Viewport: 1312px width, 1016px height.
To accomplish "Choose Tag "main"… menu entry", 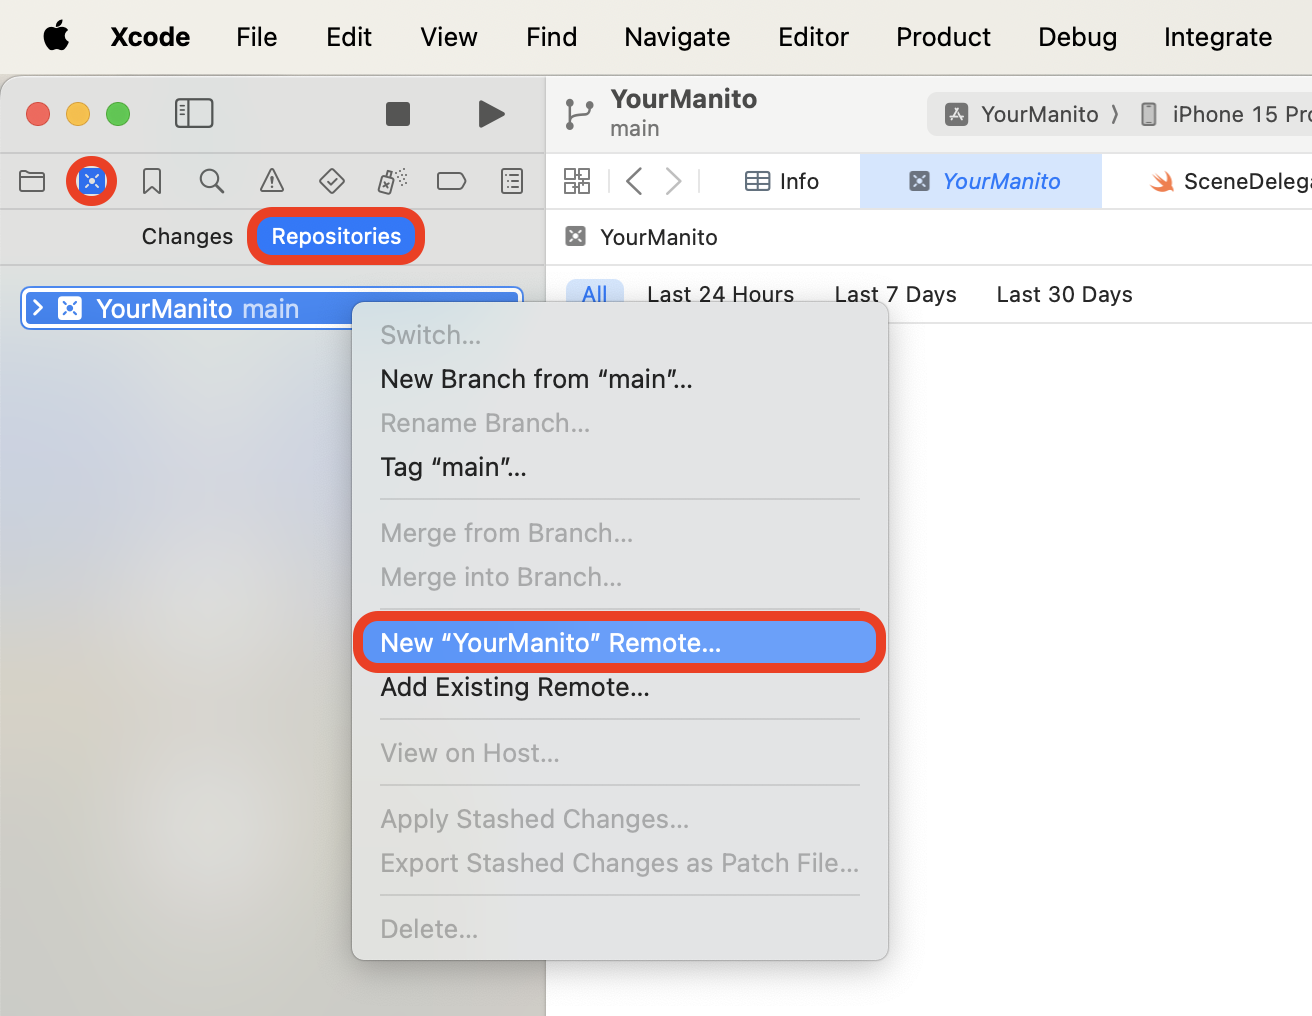I will click(453, 467).
